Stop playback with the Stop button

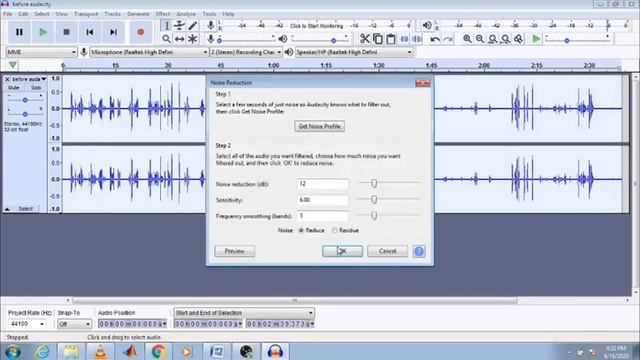coord(67,32)
